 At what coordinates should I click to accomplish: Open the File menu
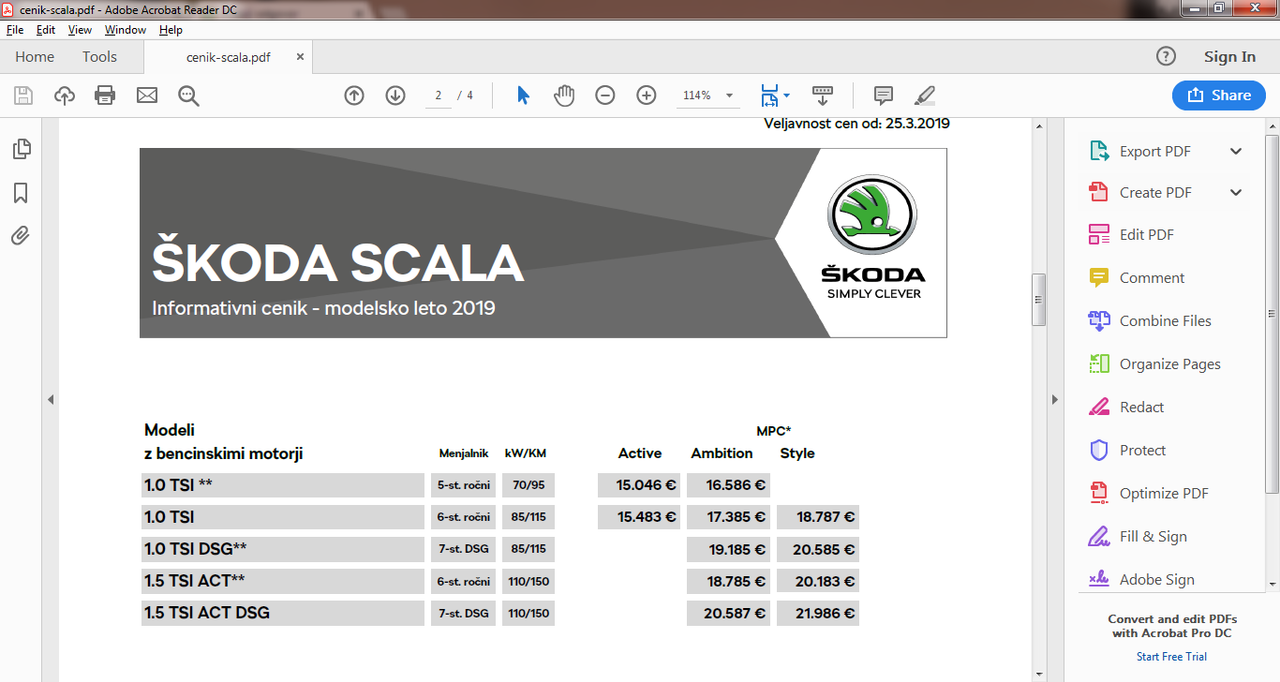pos(15,30)
